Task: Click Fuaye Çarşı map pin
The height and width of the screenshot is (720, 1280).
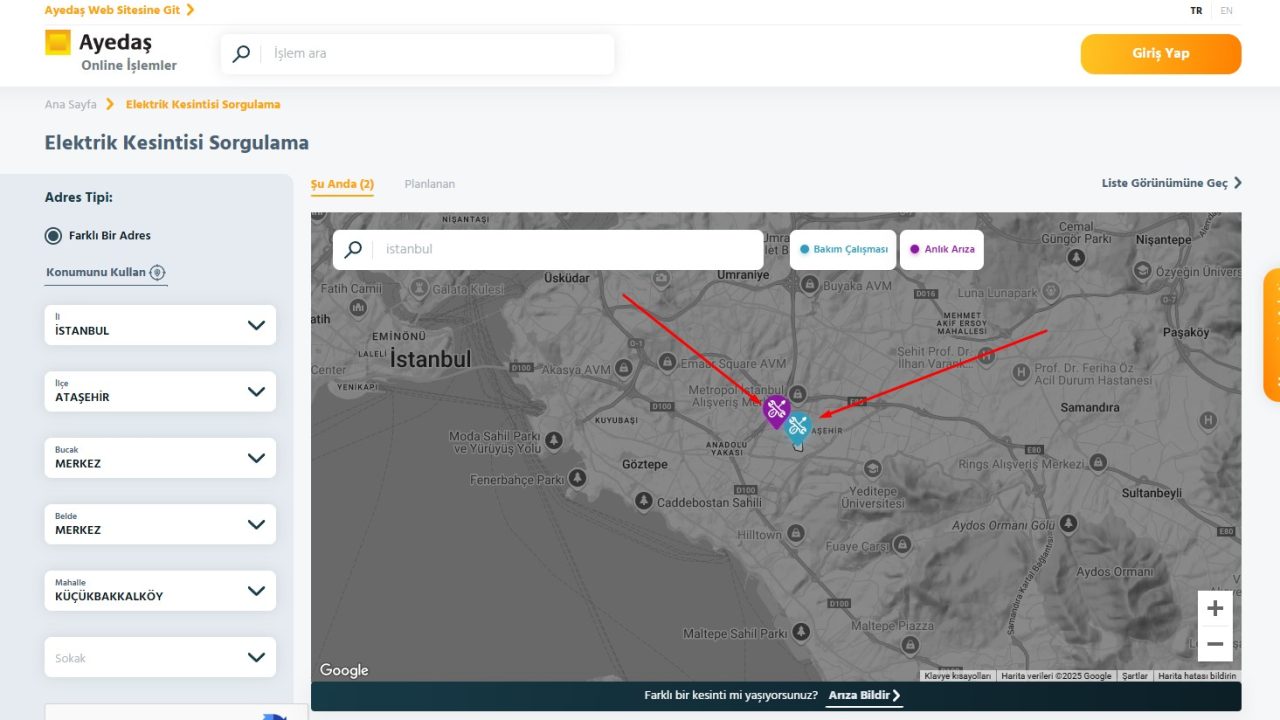Action: [x=902, y=544]
